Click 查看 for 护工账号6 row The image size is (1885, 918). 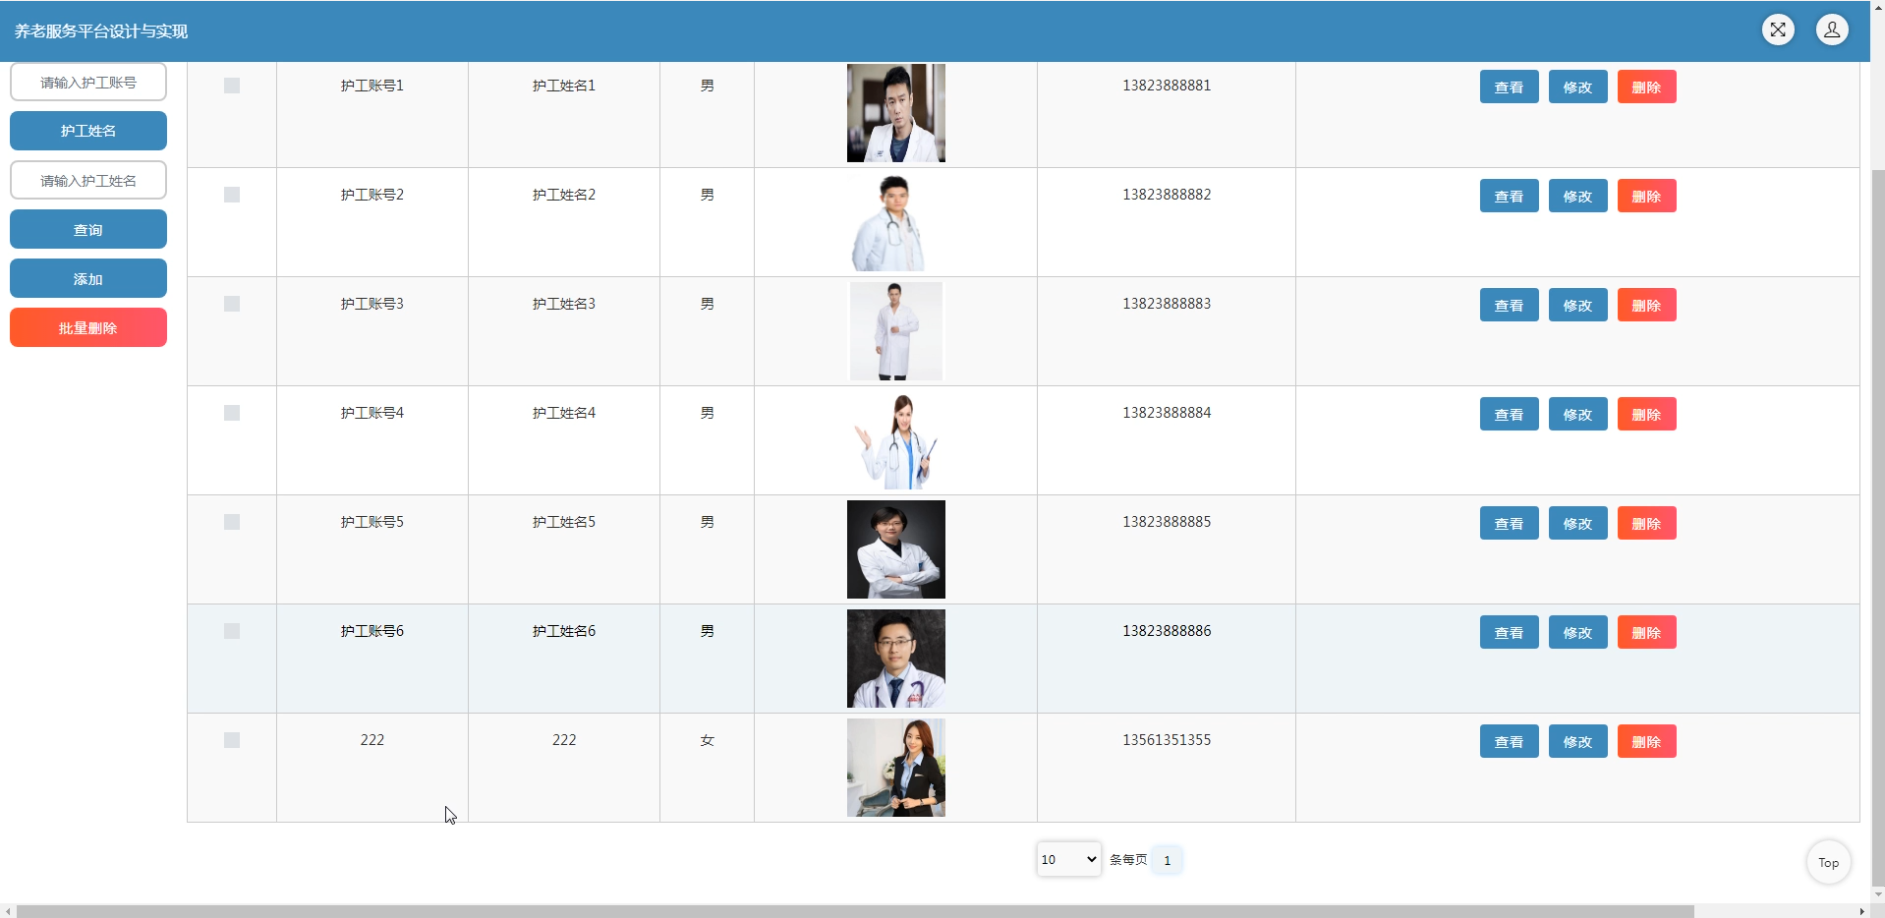coord(1509,632)
